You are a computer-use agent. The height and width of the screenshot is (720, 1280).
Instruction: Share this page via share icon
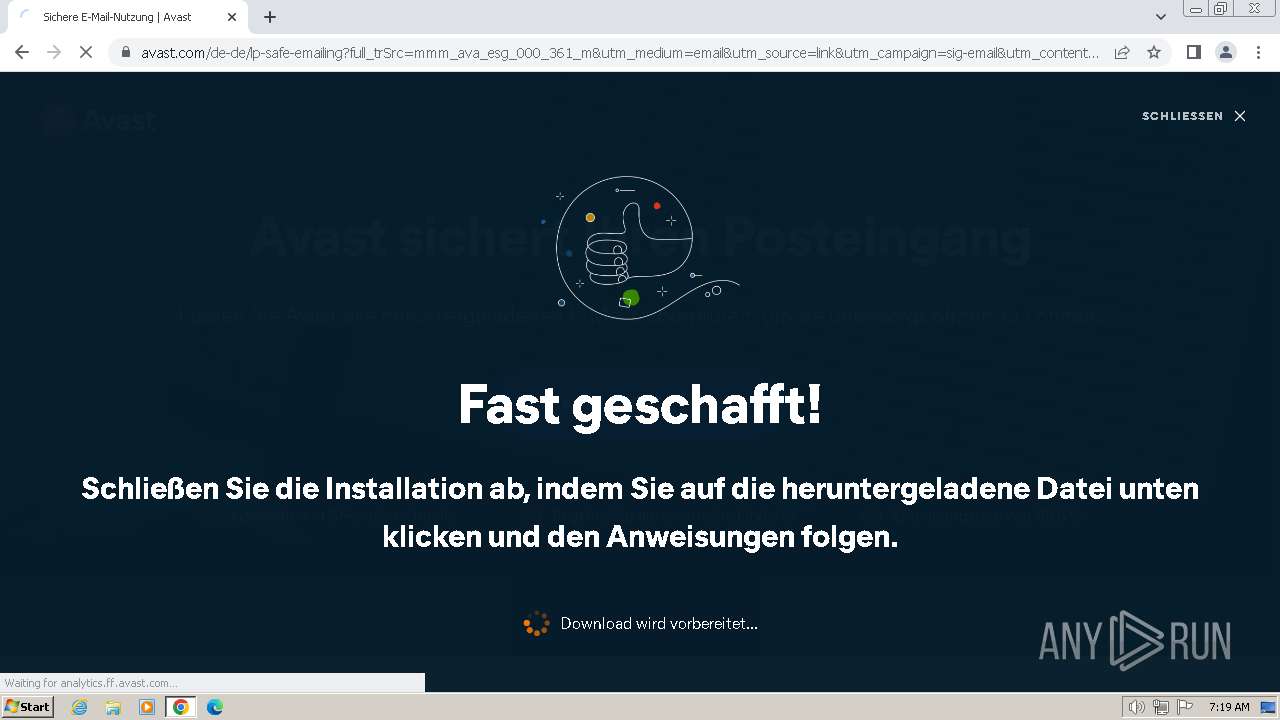coord(1122,52)
